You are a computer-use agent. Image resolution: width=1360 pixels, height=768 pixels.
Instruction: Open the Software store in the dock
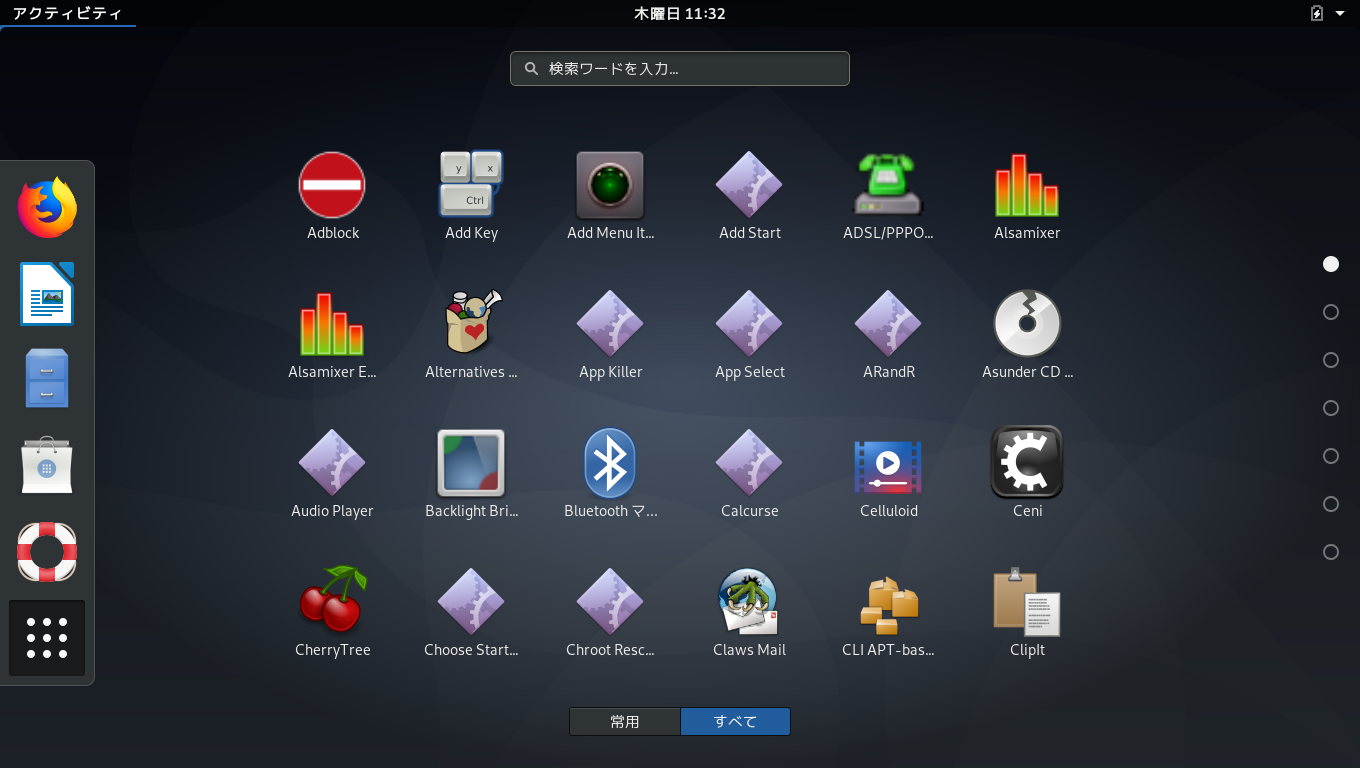click(x=47, y=465)
